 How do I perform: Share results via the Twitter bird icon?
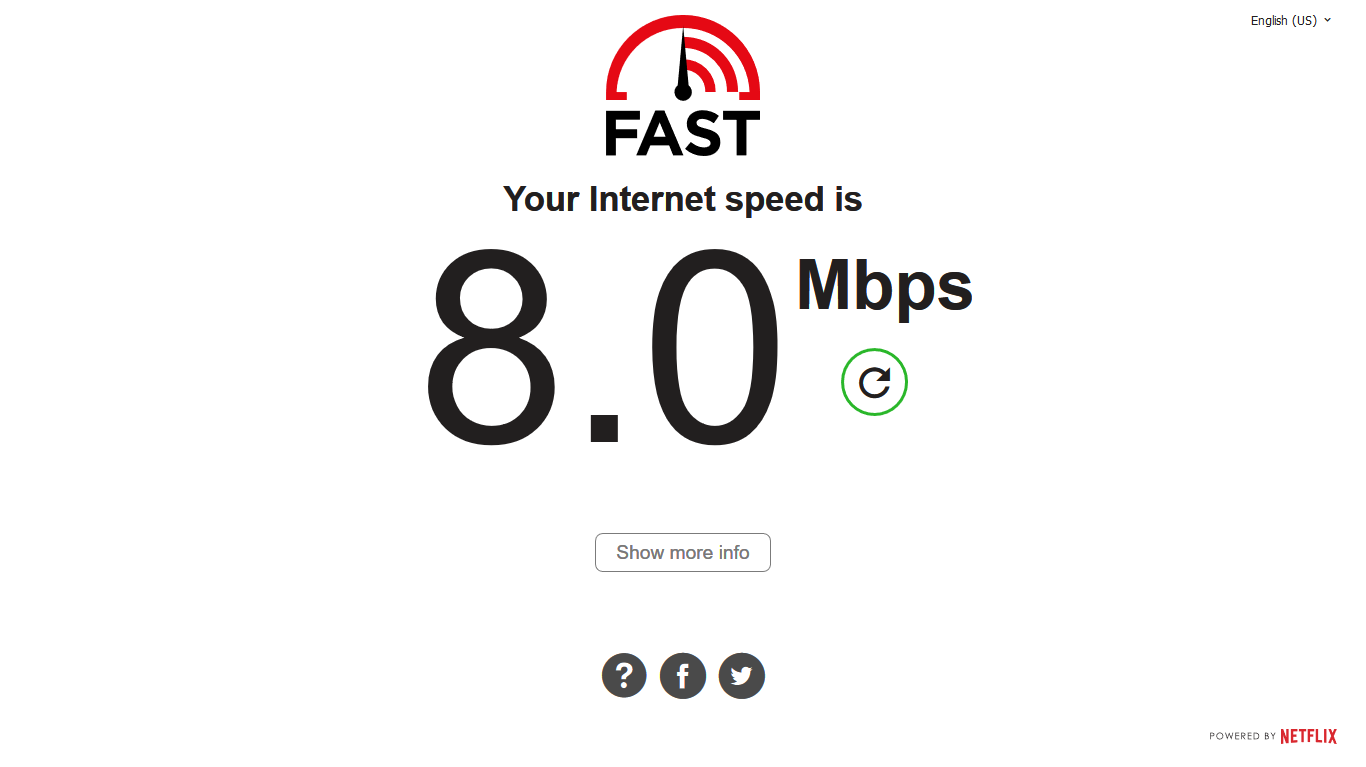pos(742,676)
